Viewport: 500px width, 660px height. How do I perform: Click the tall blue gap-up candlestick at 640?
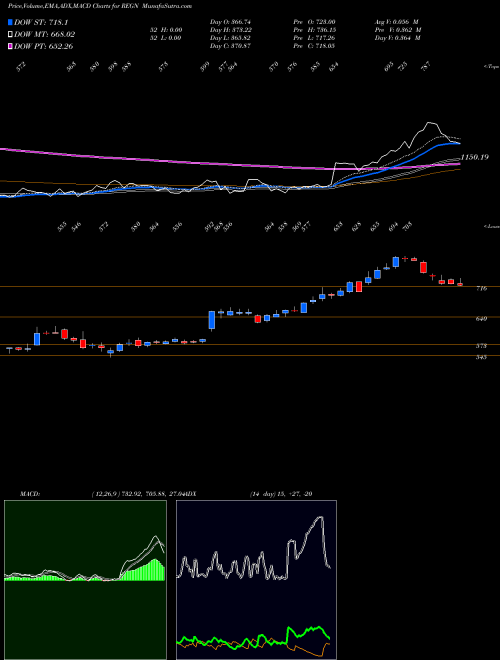tap(212, 320)
